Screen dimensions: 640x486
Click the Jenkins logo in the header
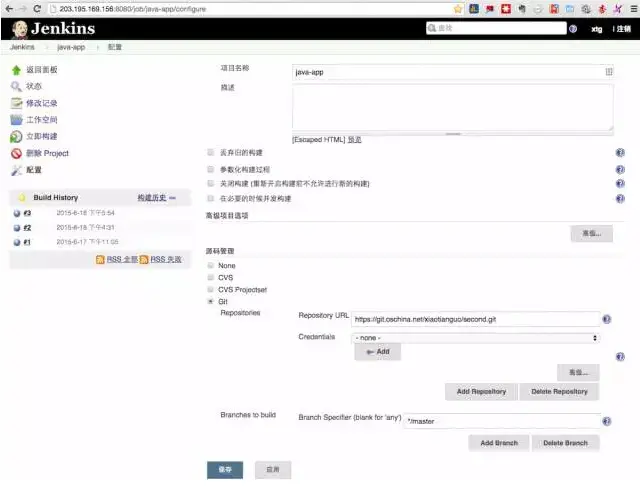(x=53, y=29)
